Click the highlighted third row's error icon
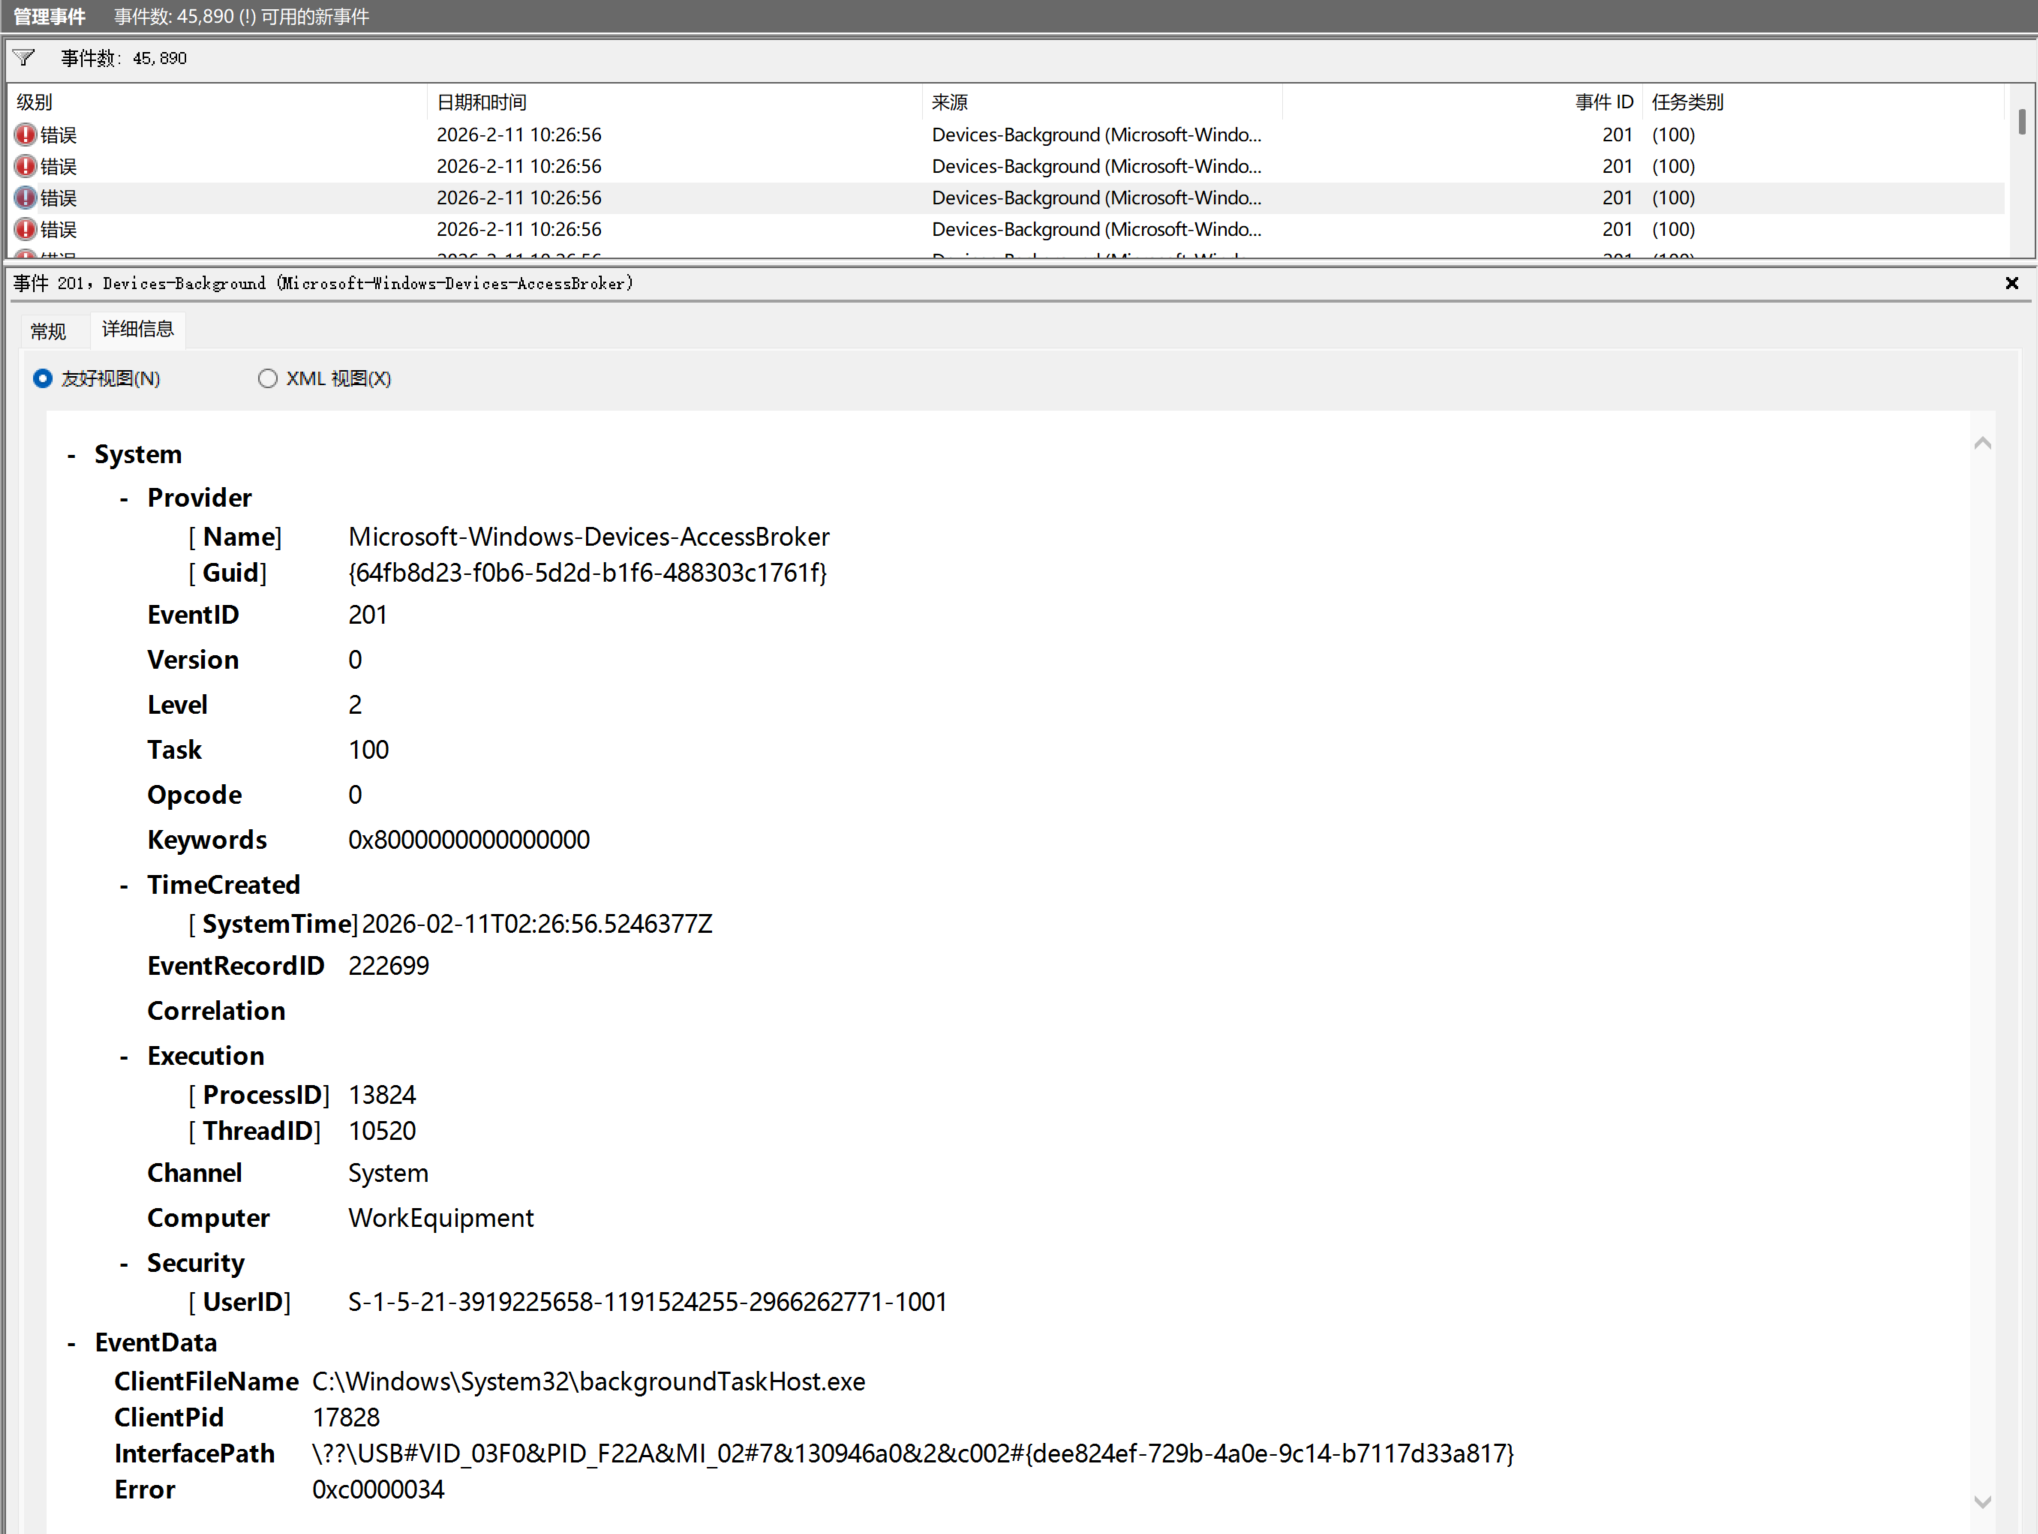Image resolution: width=2038 pixels, height=1534 pixels. tap(25, 198)
